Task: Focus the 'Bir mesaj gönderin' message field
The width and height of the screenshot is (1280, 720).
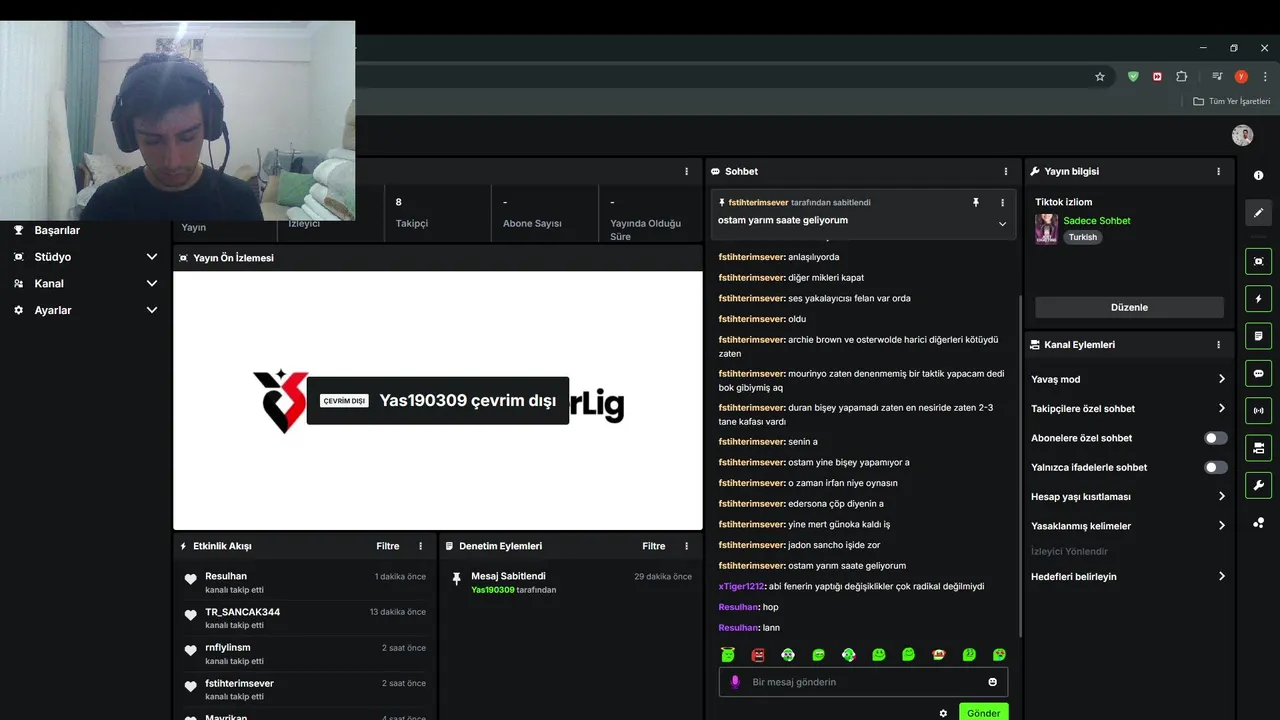Action: click(x=863, y=682)
